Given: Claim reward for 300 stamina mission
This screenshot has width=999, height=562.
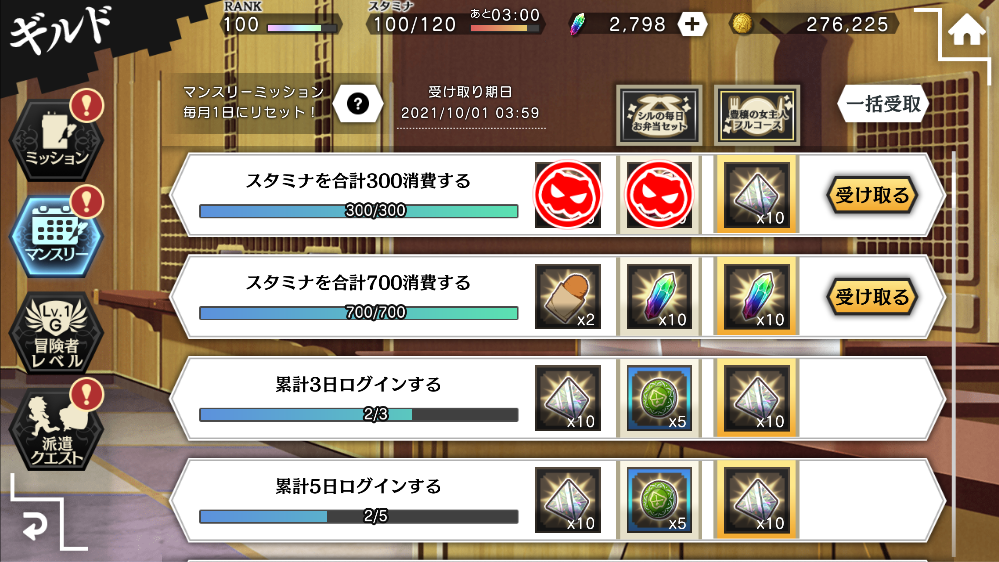Looking at the screenshot, I should [872, 195].
